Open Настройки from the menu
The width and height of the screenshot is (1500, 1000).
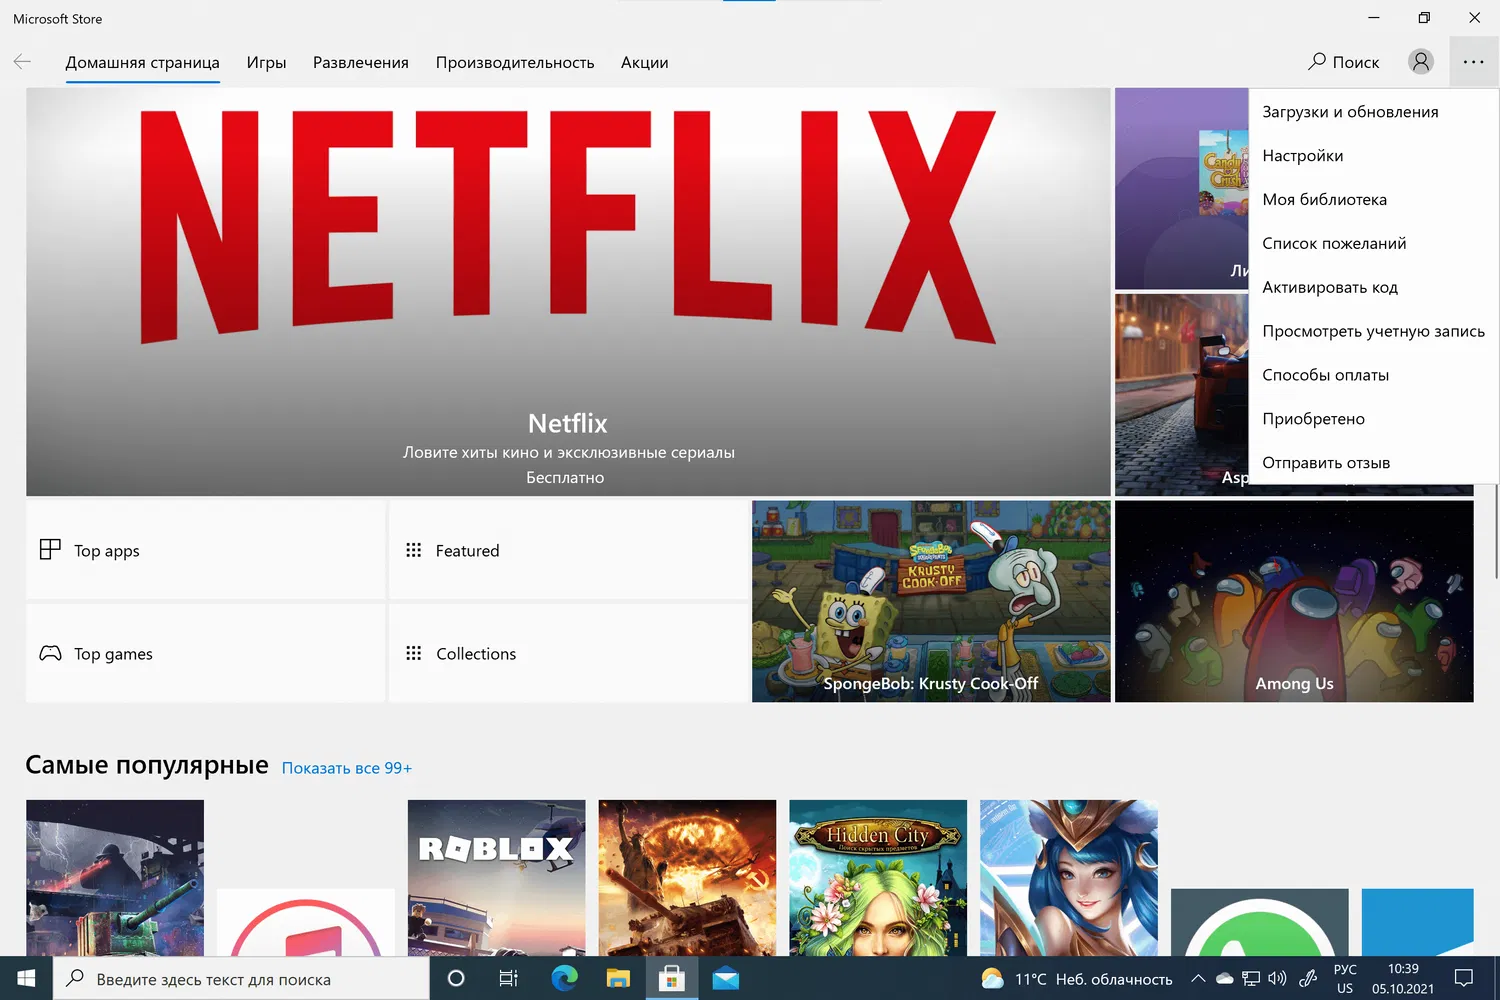click(x=1373, y=156)
